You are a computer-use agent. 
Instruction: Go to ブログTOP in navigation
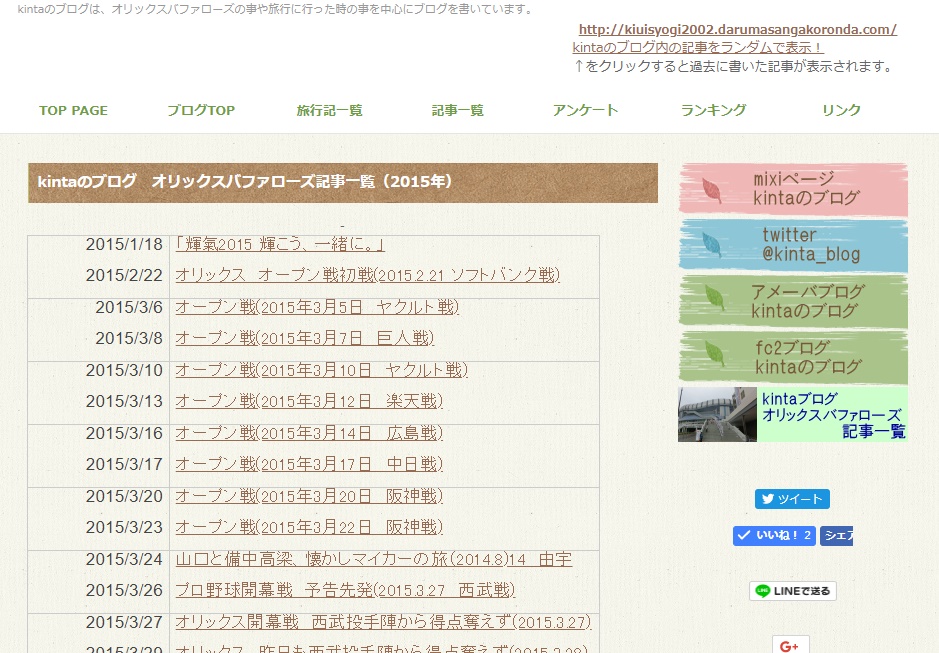(x=201, y=110)
